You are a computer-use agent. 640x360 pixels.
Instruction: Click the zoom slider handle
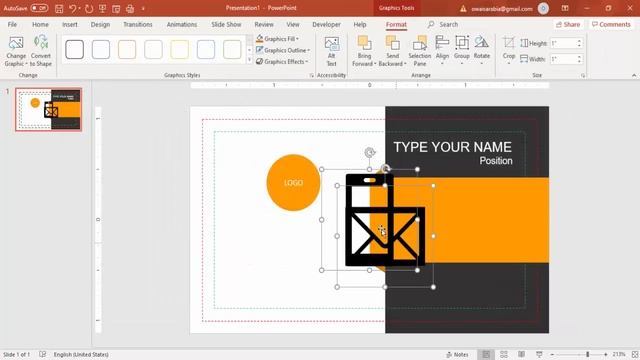[587, 354]
